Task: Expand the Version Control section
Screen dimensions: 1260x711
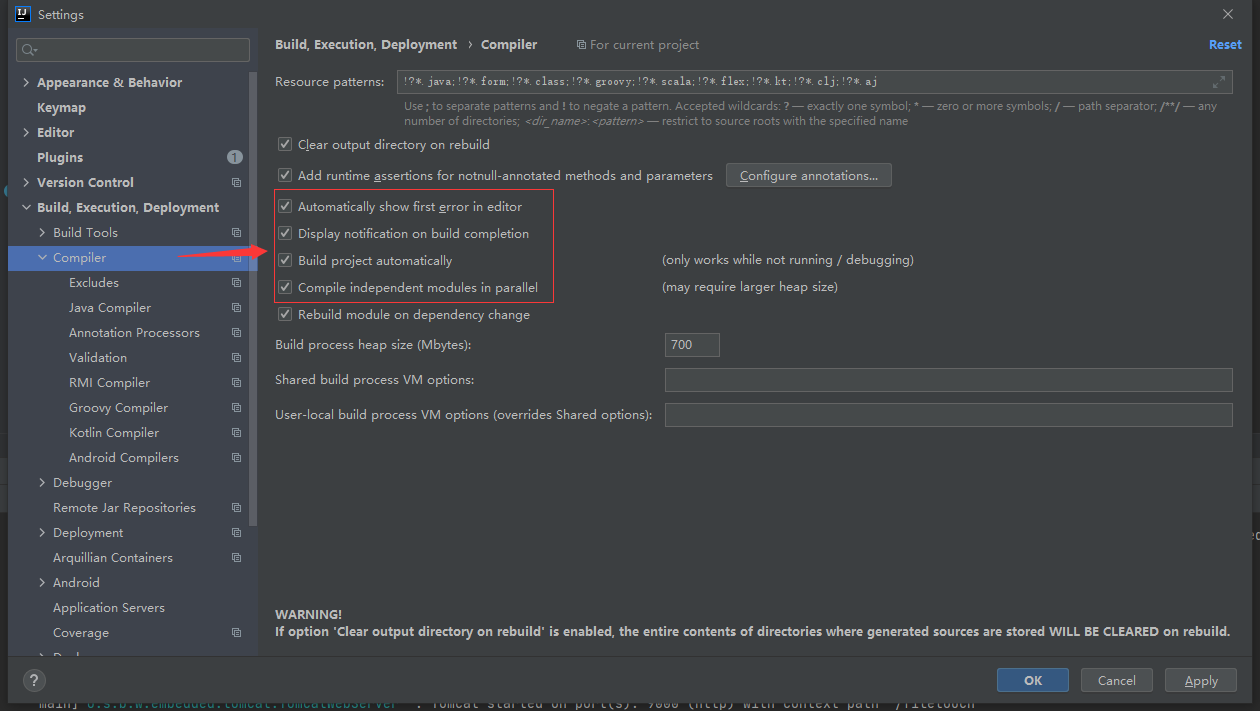Action: pos(26,183)
